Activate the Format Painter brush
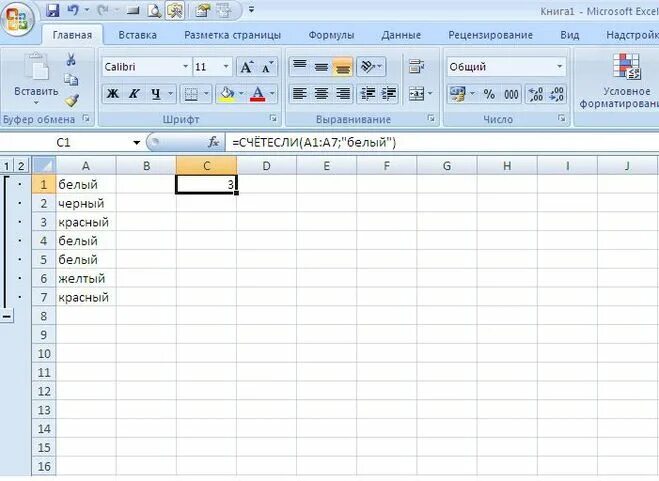Image resolution: width=659 pixels, height=481 pixels. [x=72, y=100]
